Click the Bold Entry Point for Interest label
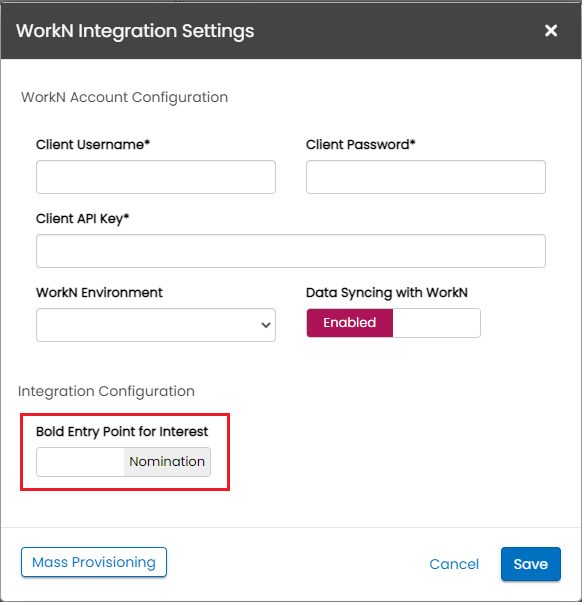This screenshot has width=584, height=605. [x=122, y=432]
